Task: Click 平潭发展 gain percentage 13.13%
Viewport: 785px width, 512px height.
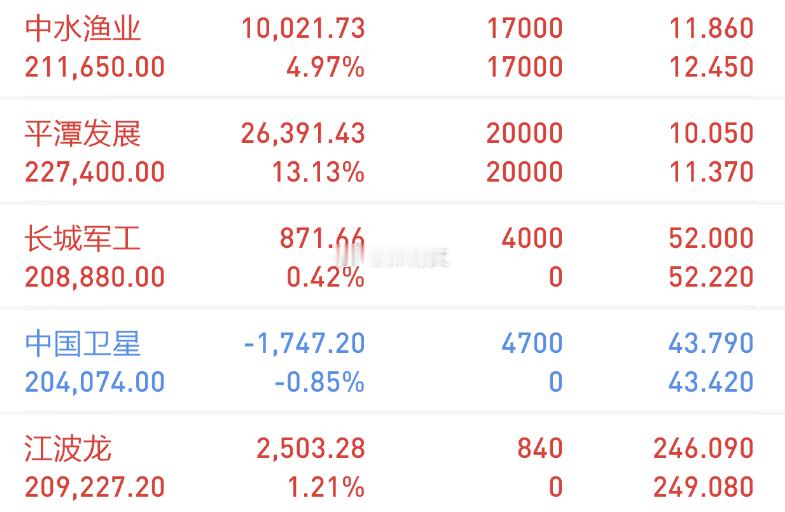Action: (x=318, y=172)
